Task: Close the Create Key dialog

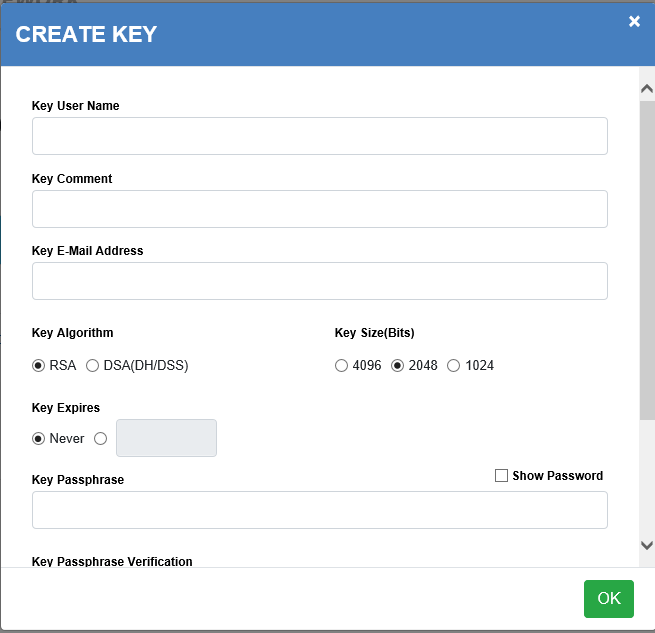Action: point(634,21)
